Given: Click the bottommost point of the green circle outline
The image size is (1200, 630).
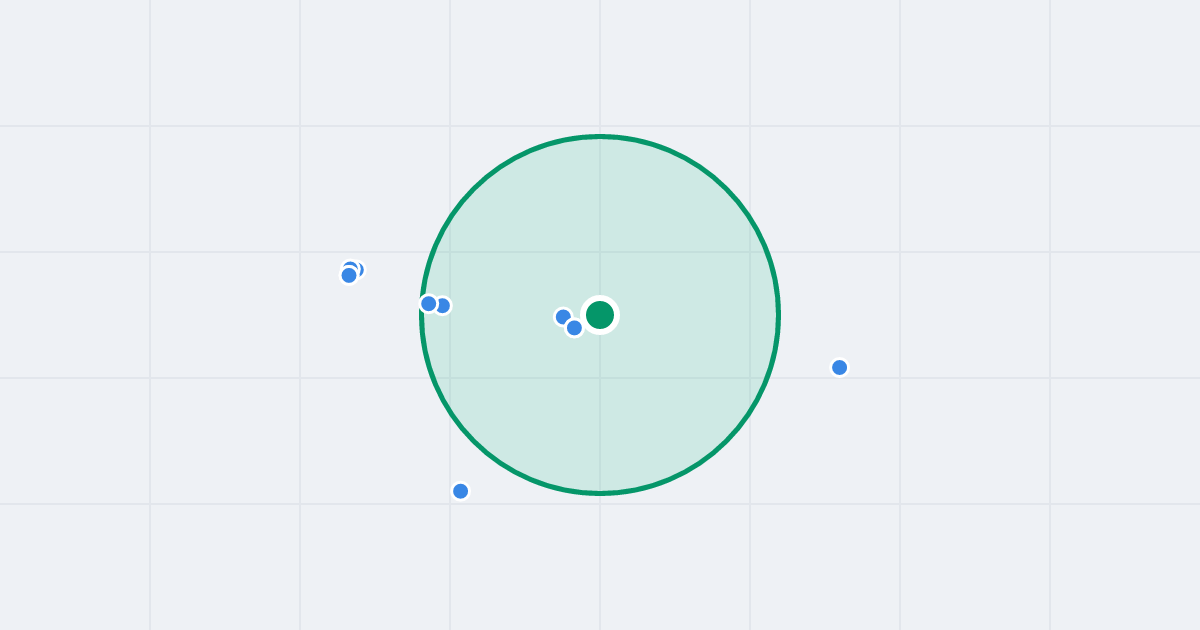Looking at the screenshot, I should click(600, 493).
